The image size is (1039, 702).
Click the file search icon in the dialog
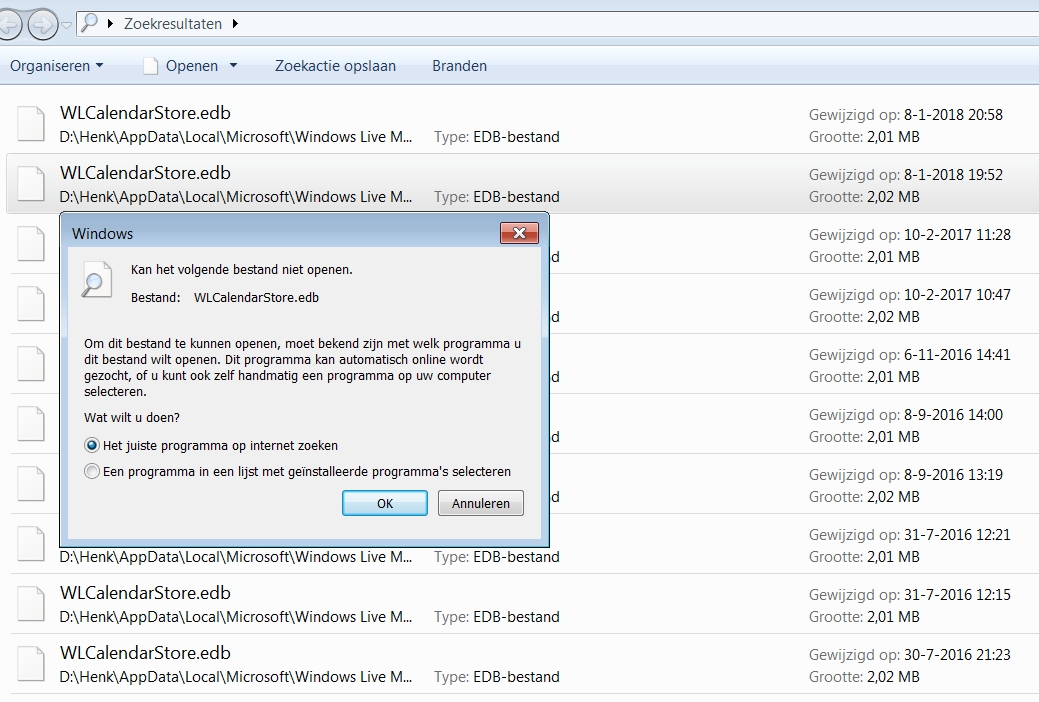pyautogui.click(x=97, y=279)
